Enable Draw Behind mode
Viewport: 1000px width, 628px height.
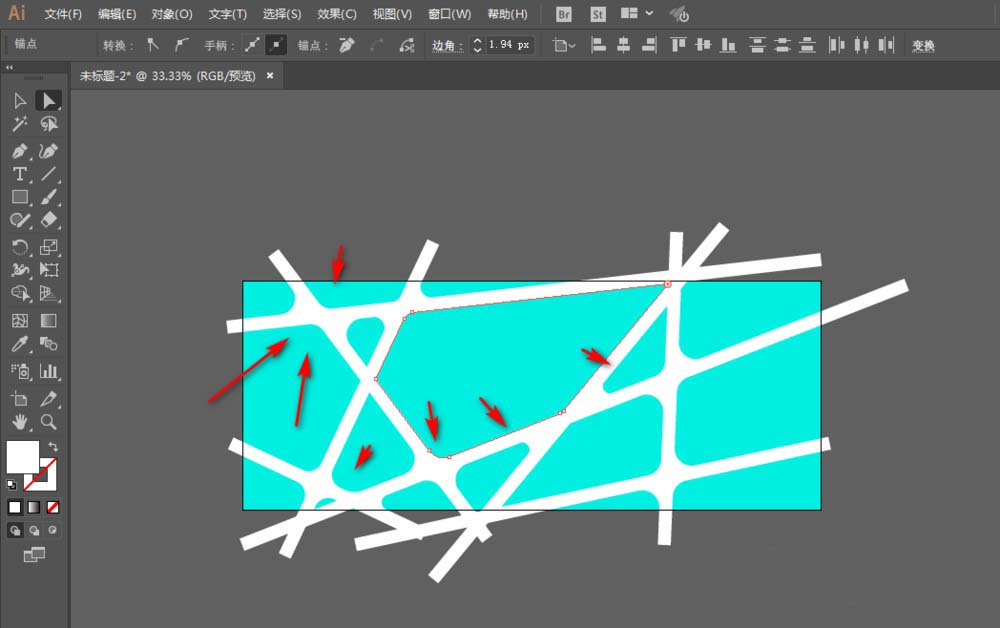pos(34,530)
